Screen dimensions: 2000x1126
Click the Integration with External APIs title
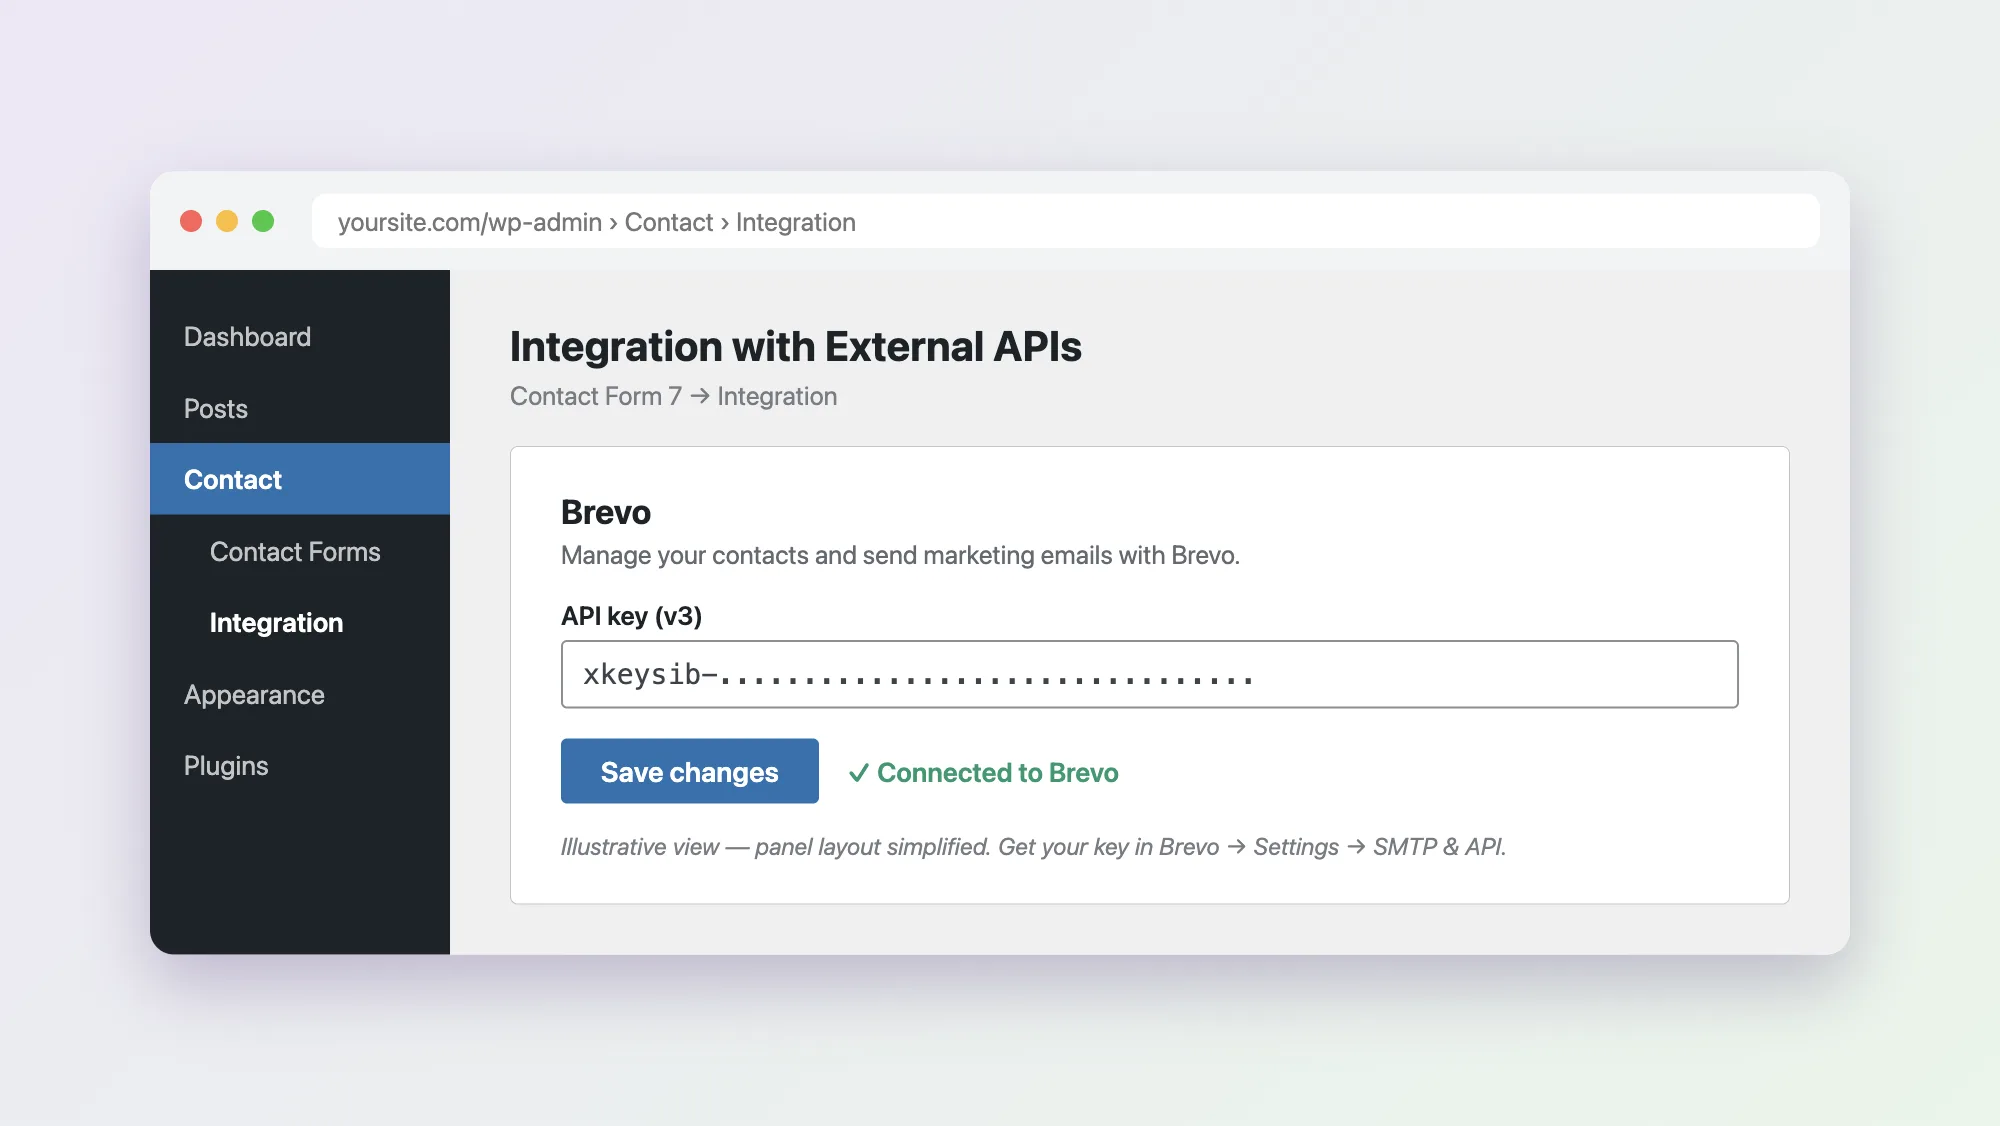(x=795, y=347)
